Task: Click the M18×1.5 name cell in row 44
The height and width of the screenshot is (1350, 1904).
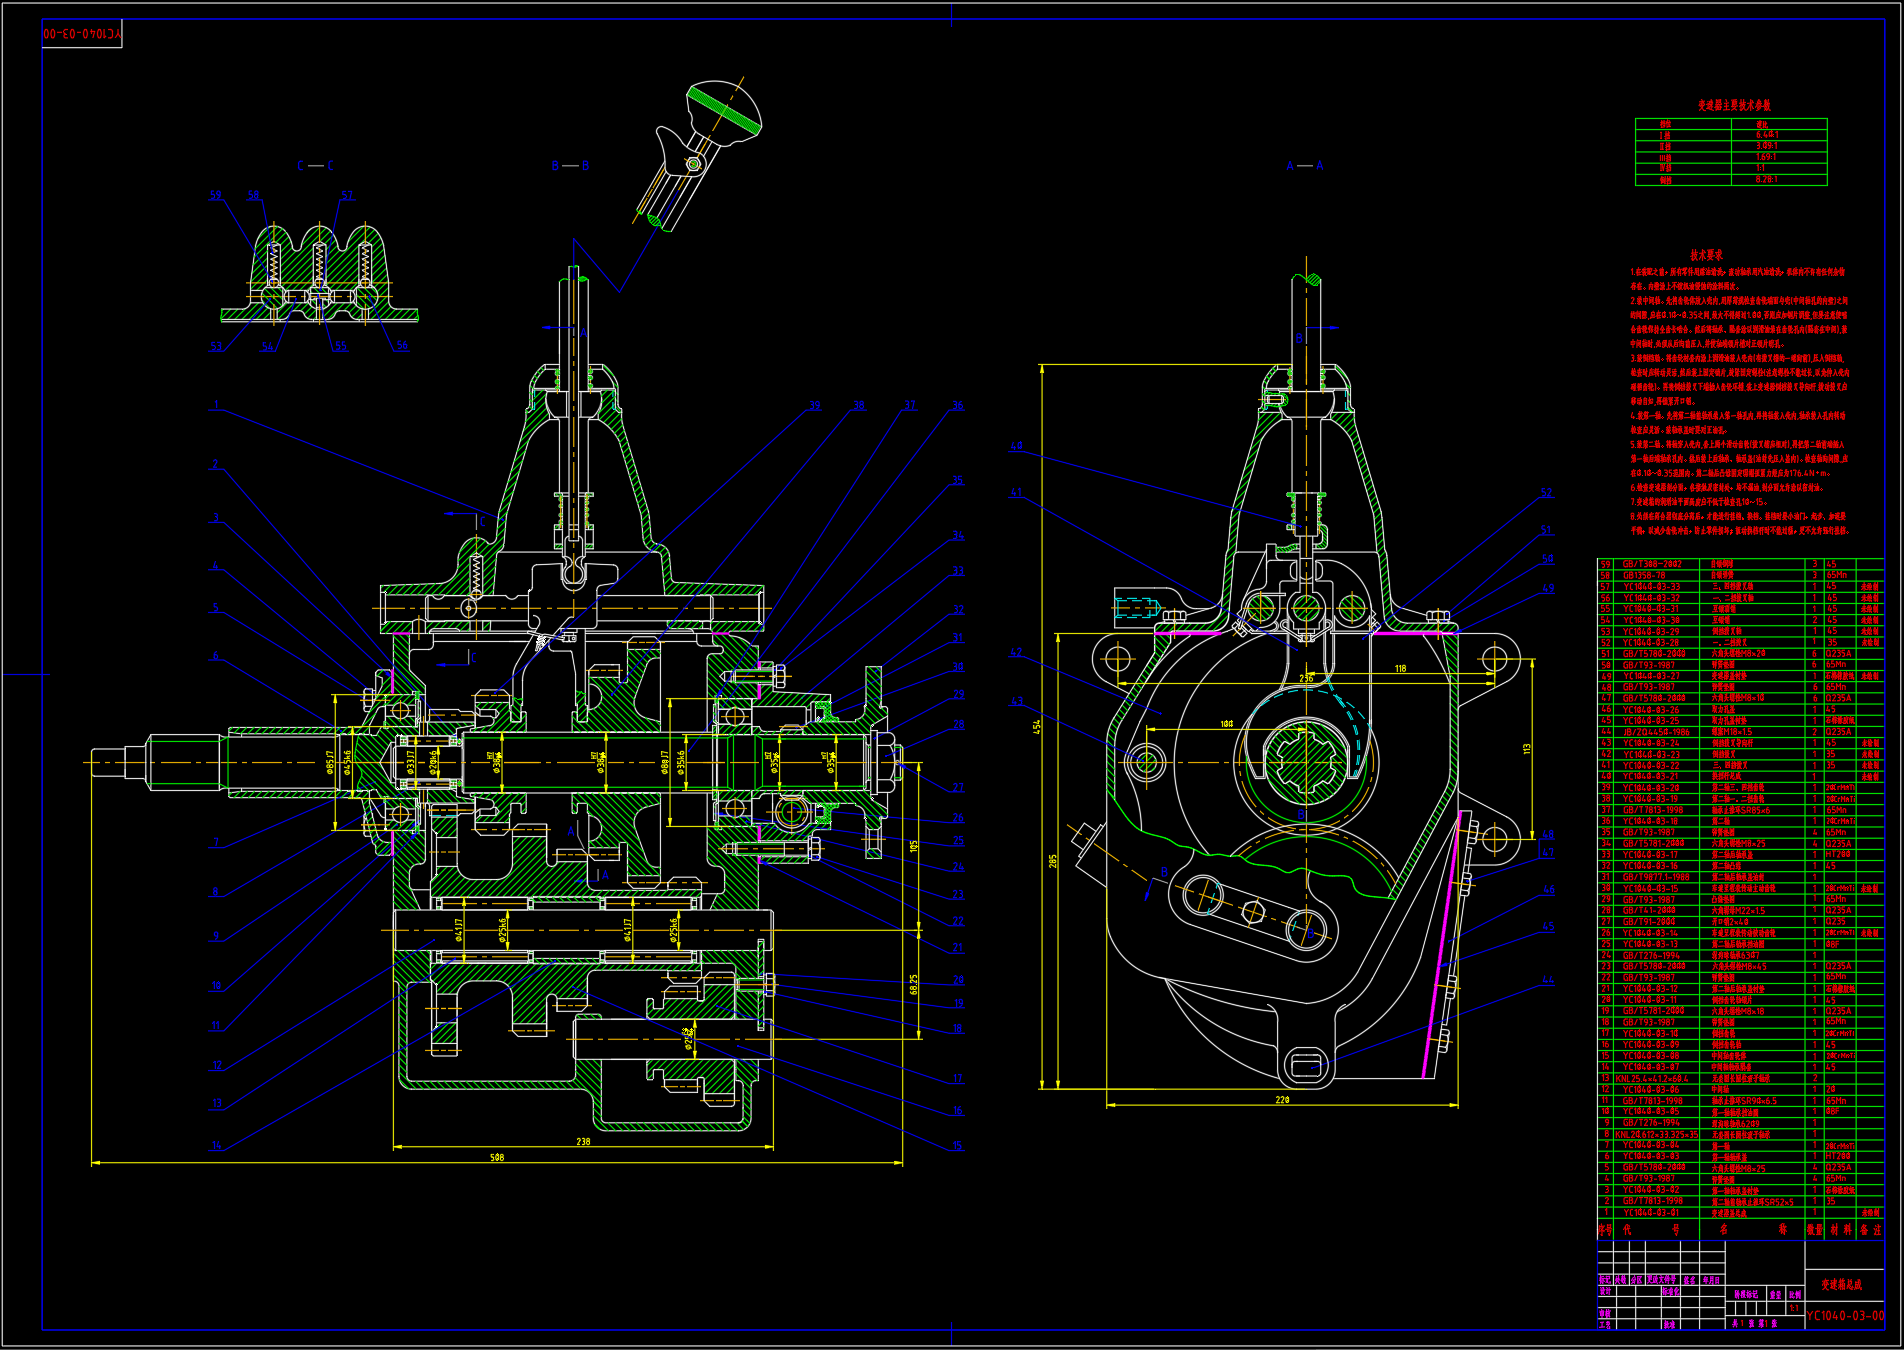Action: point(1732,732)
